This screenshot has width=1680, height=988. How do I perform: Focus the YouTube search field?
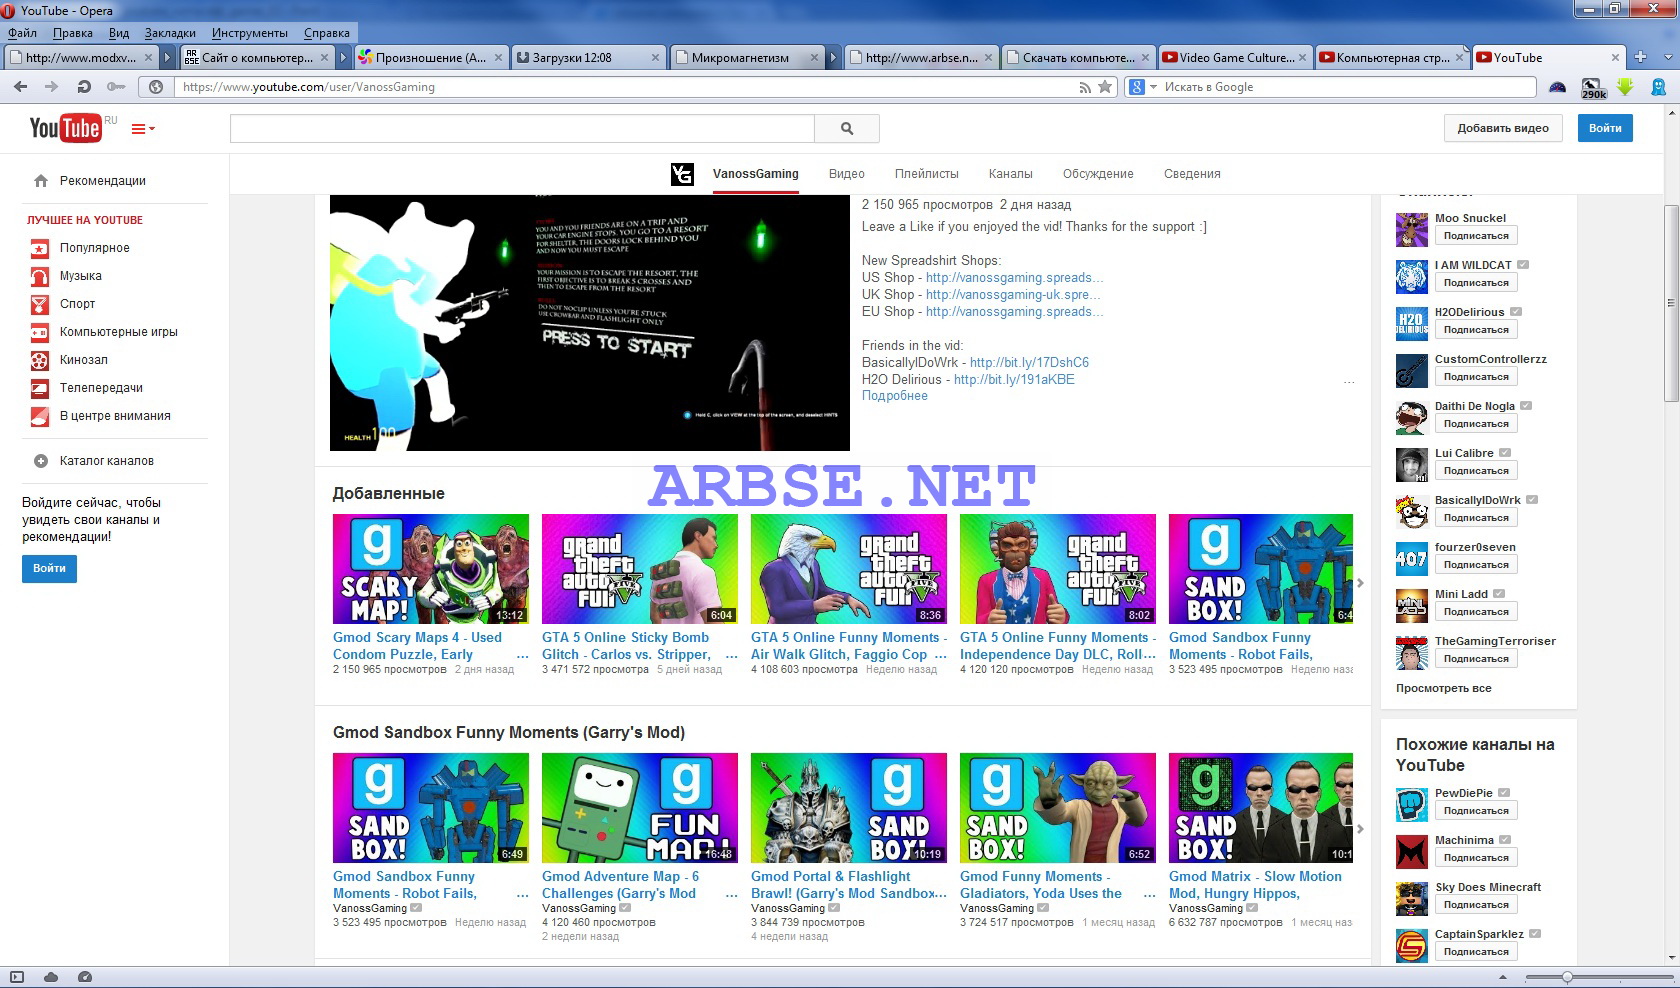point(522,128)
